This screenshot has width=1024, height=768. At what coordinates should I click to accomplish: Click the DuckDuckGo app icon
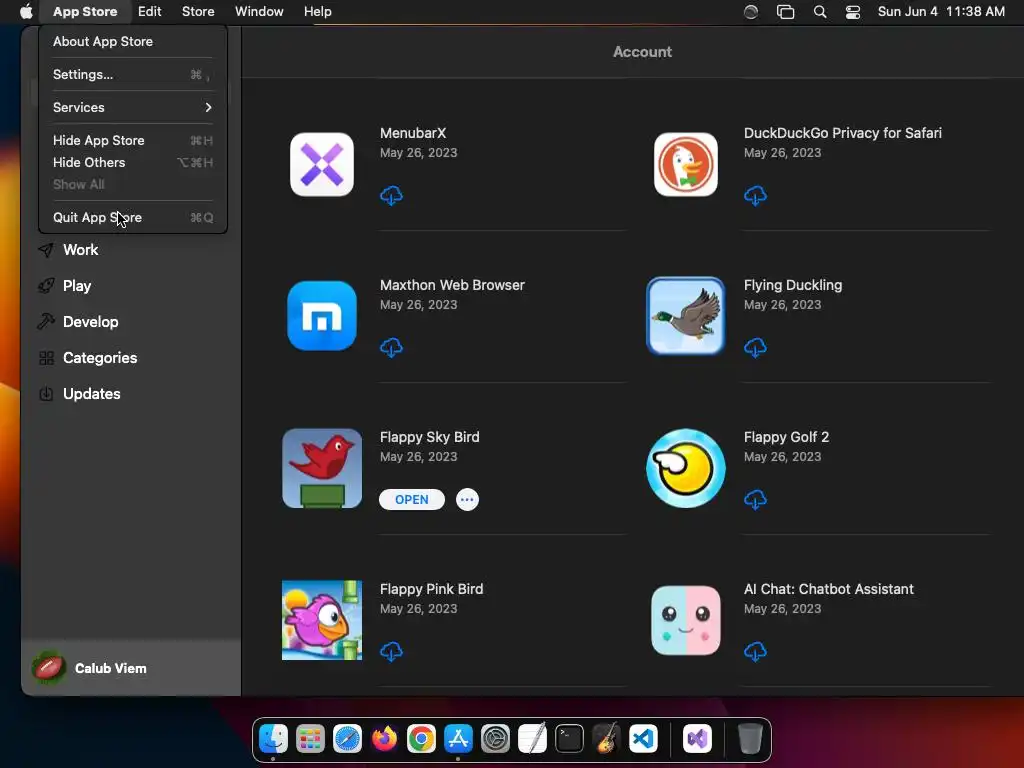686,165
